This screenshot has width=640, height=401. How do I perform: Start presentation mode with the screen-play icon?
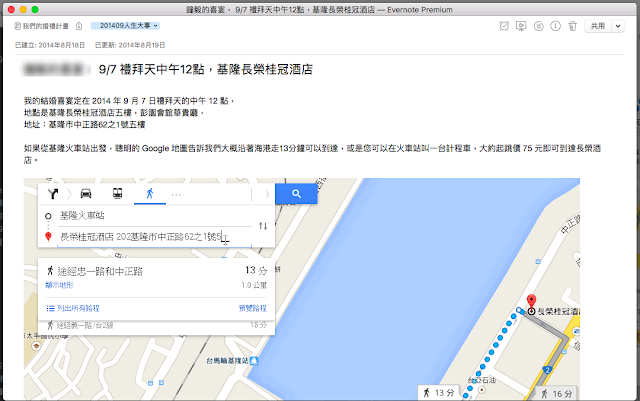521,26
